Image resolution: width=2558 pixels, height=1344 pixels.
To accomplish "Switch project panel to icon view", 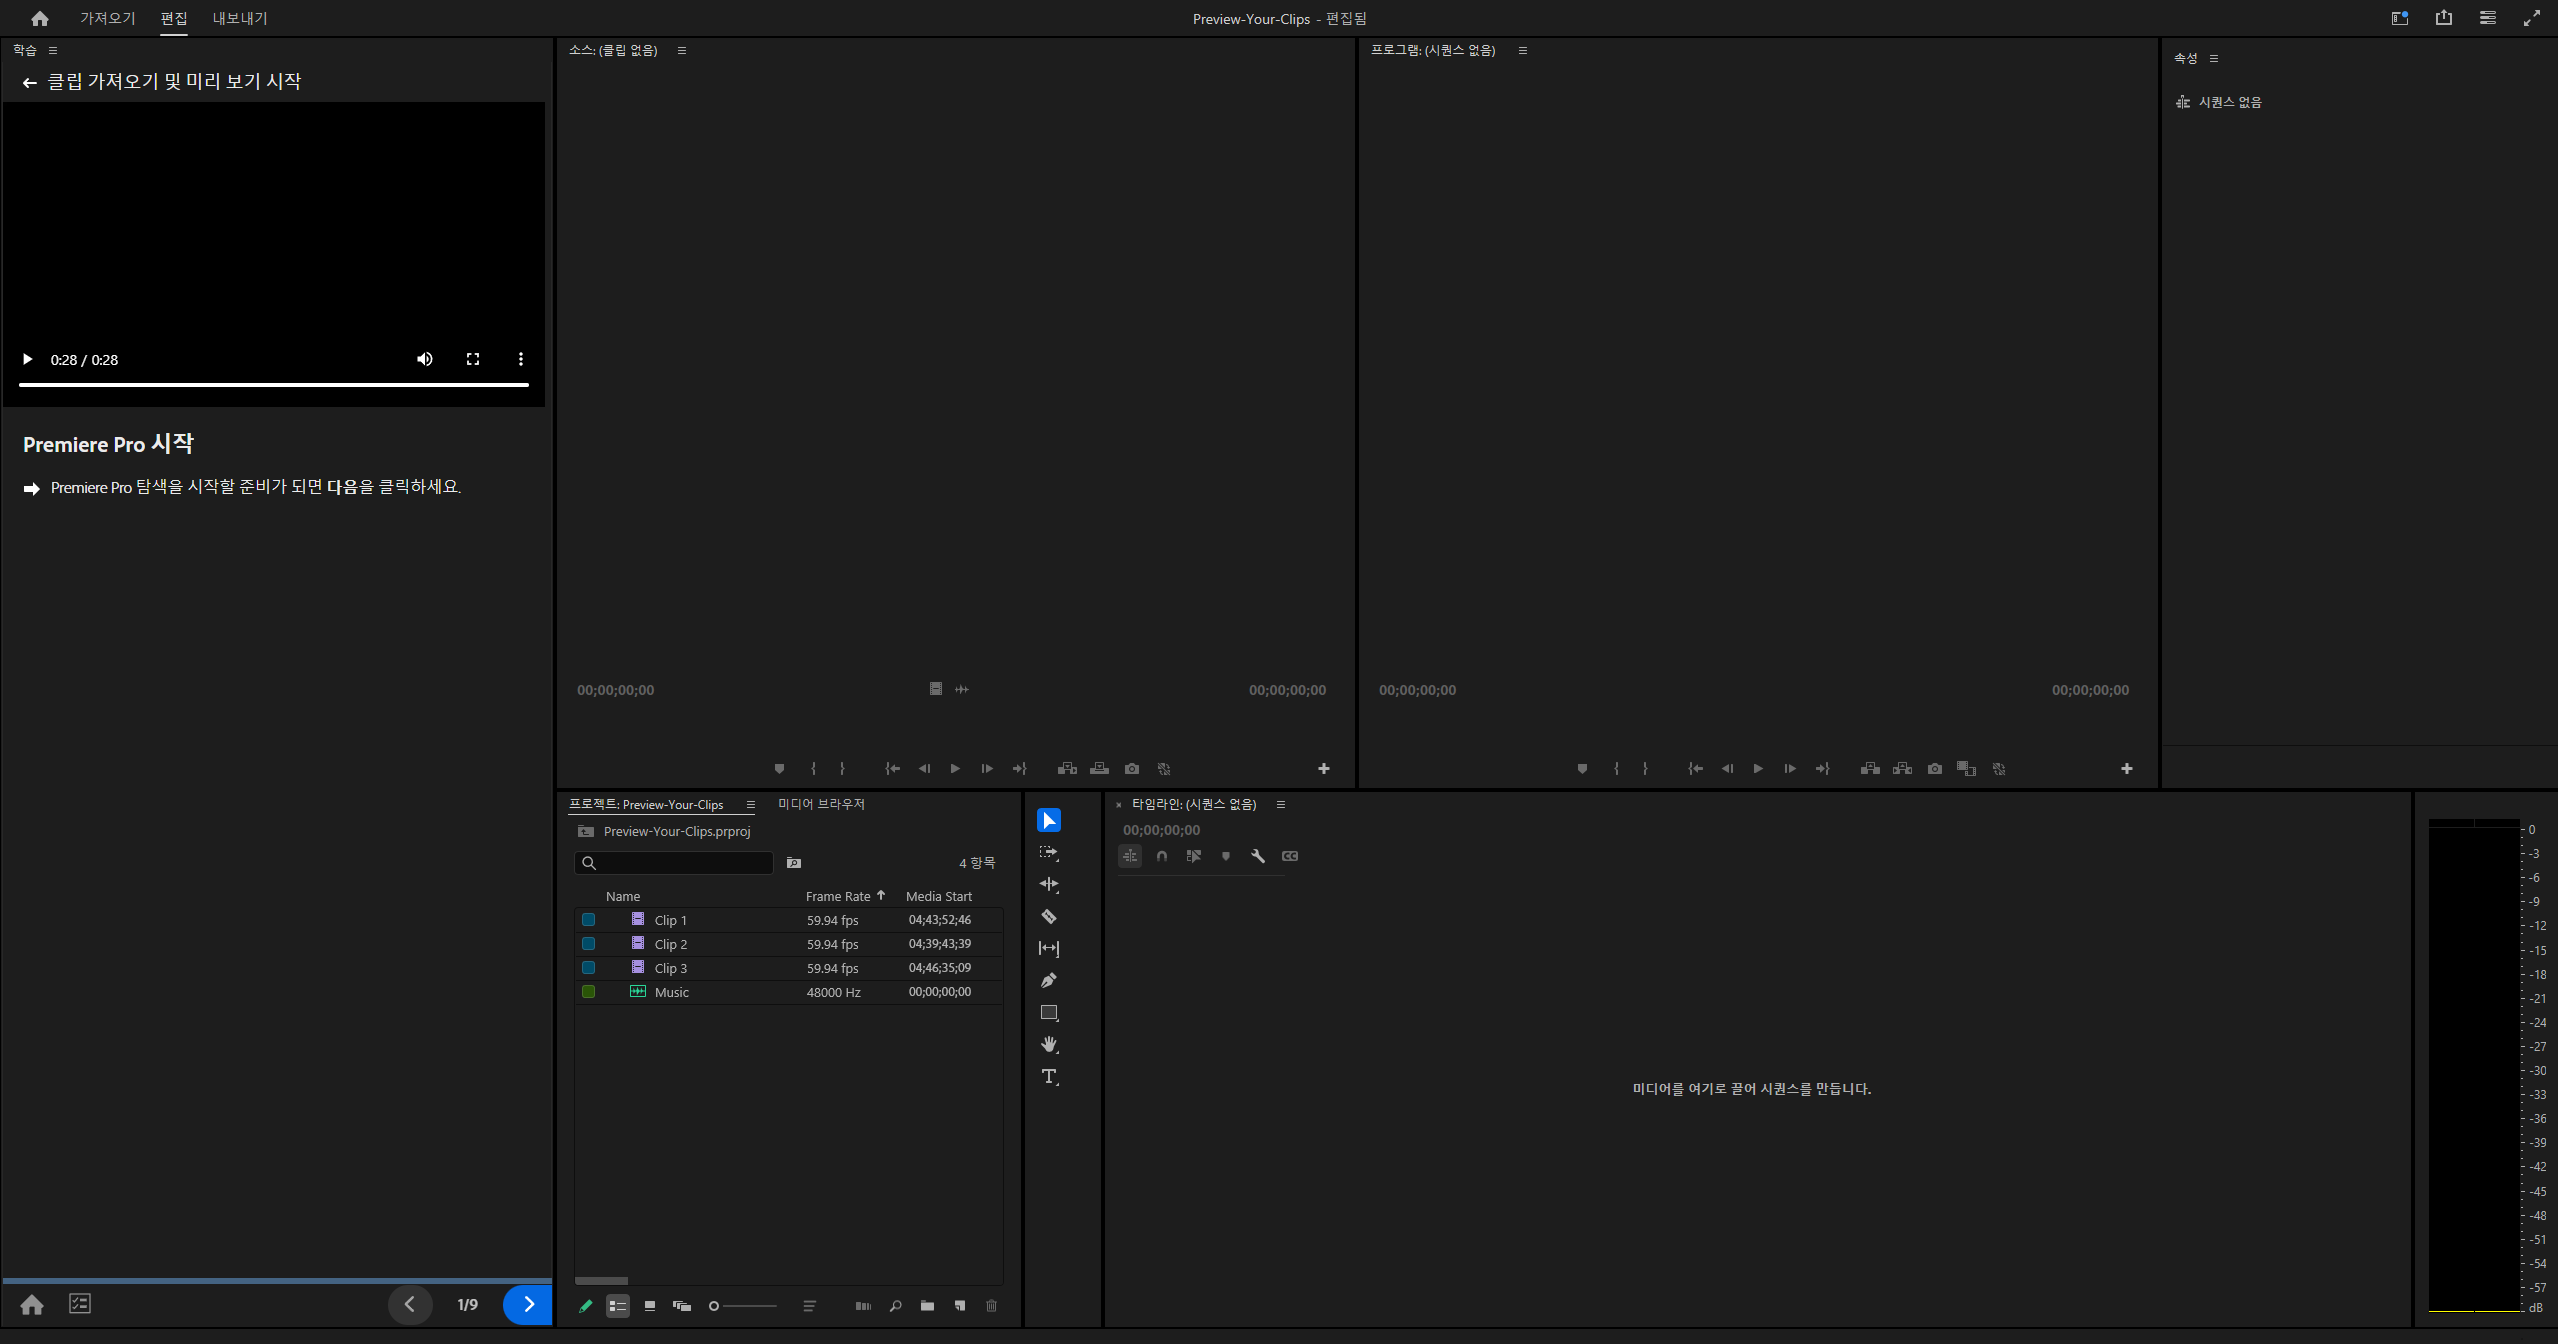I will coord(650,1305).
